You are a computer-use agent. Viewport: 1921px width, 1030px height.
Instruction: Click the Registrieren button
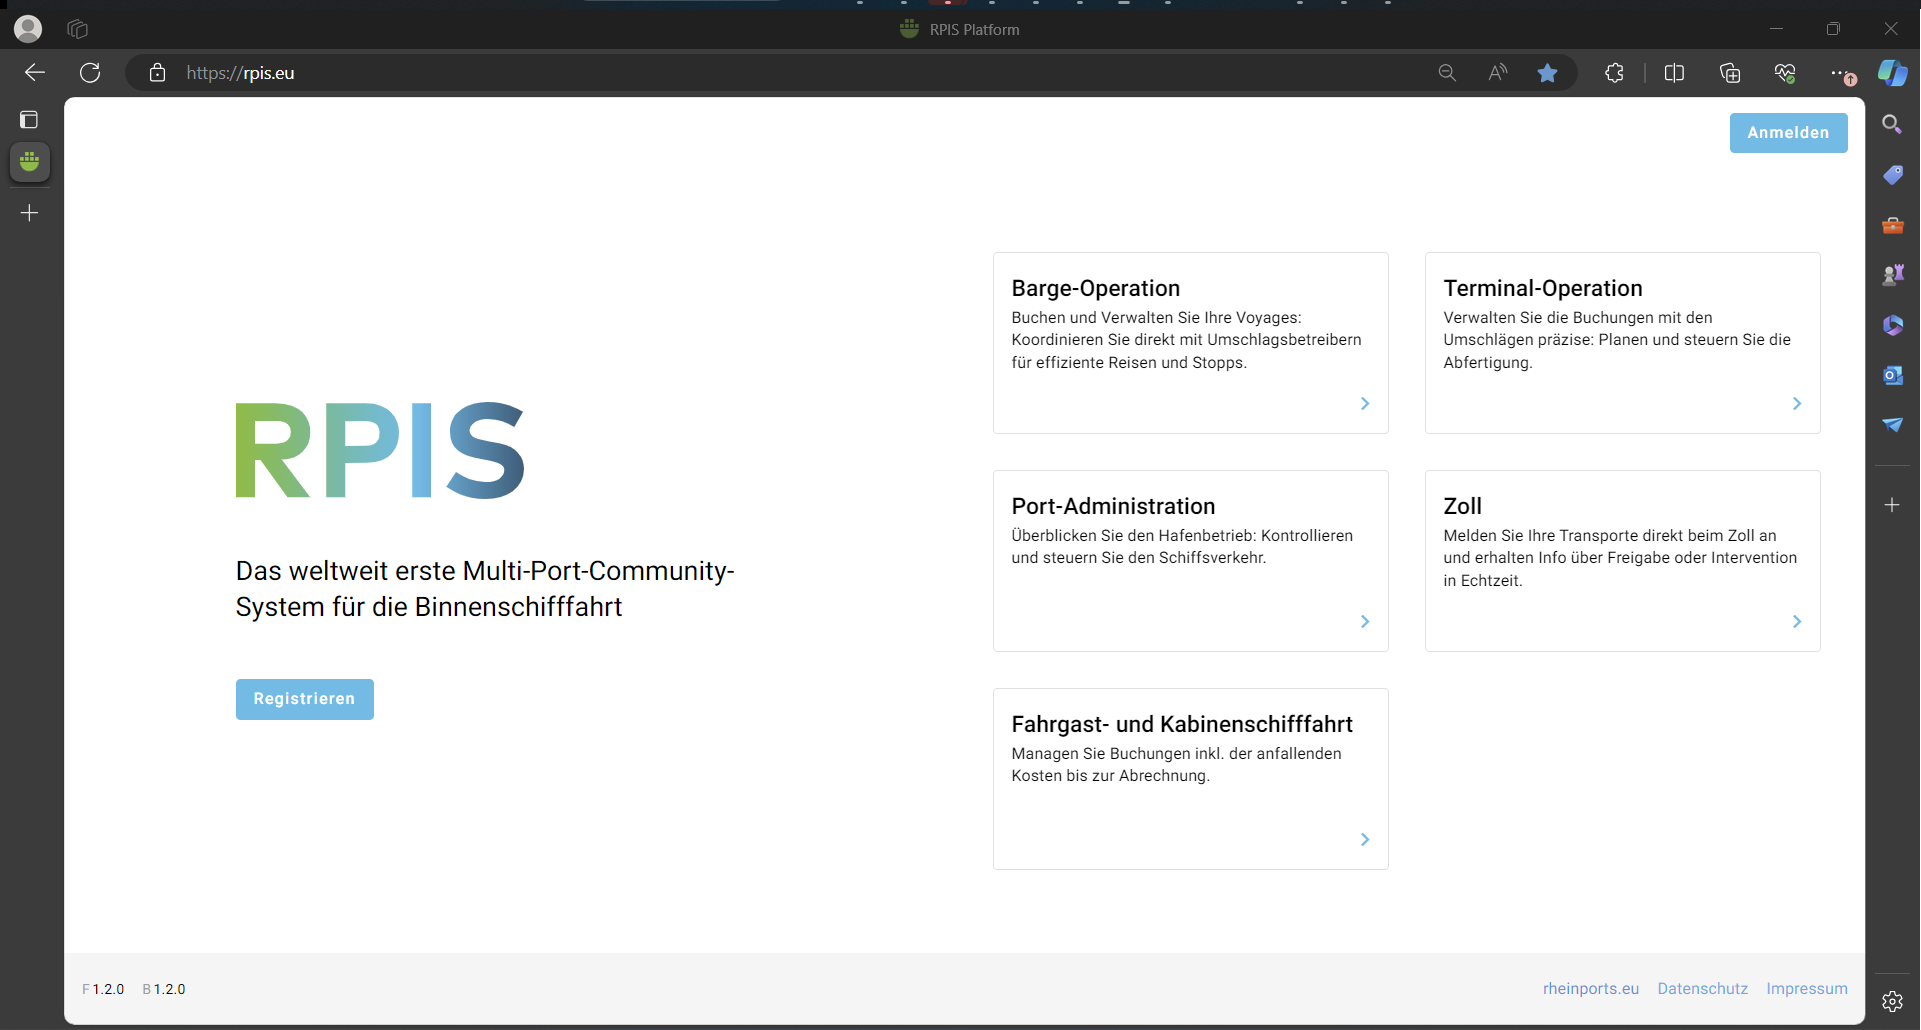tap(304, 699)
